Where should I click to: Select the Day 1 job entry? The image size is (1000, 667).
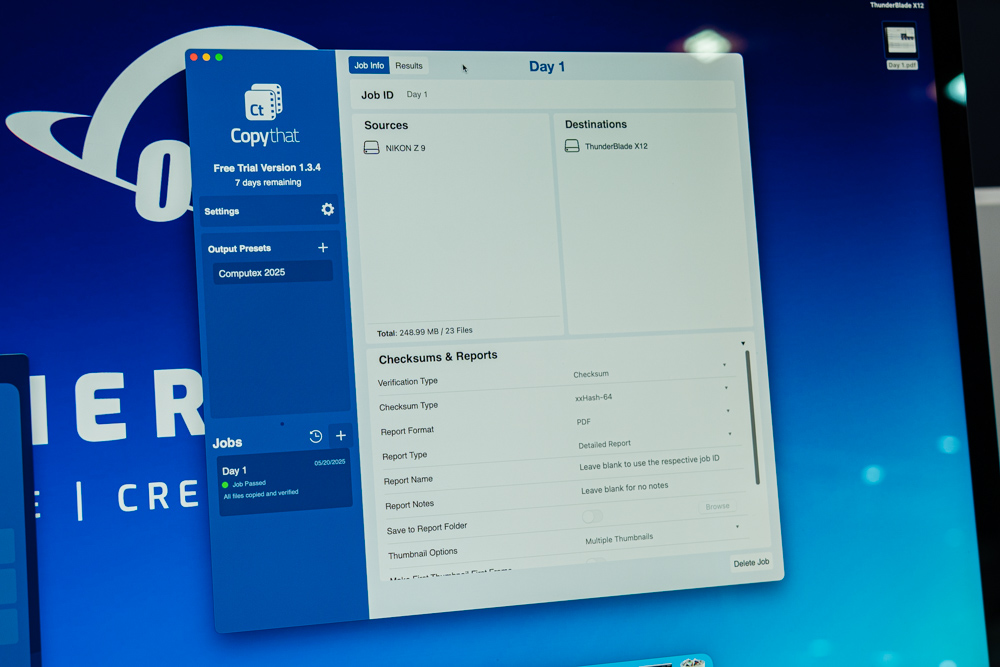[x=284, y=482]
